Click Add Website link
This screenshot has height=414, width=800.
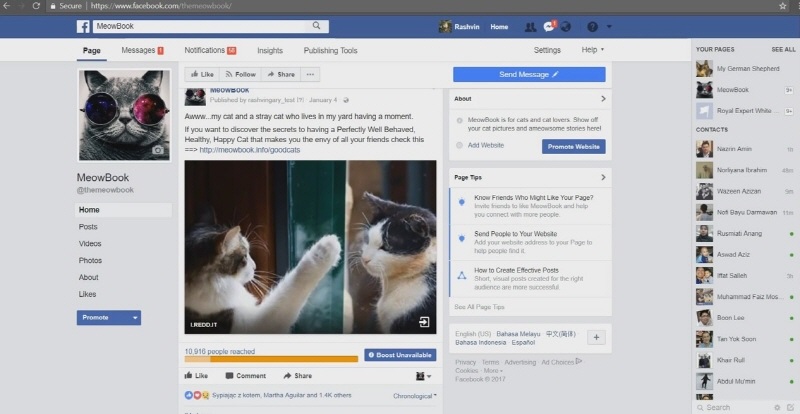pos(486,145)
